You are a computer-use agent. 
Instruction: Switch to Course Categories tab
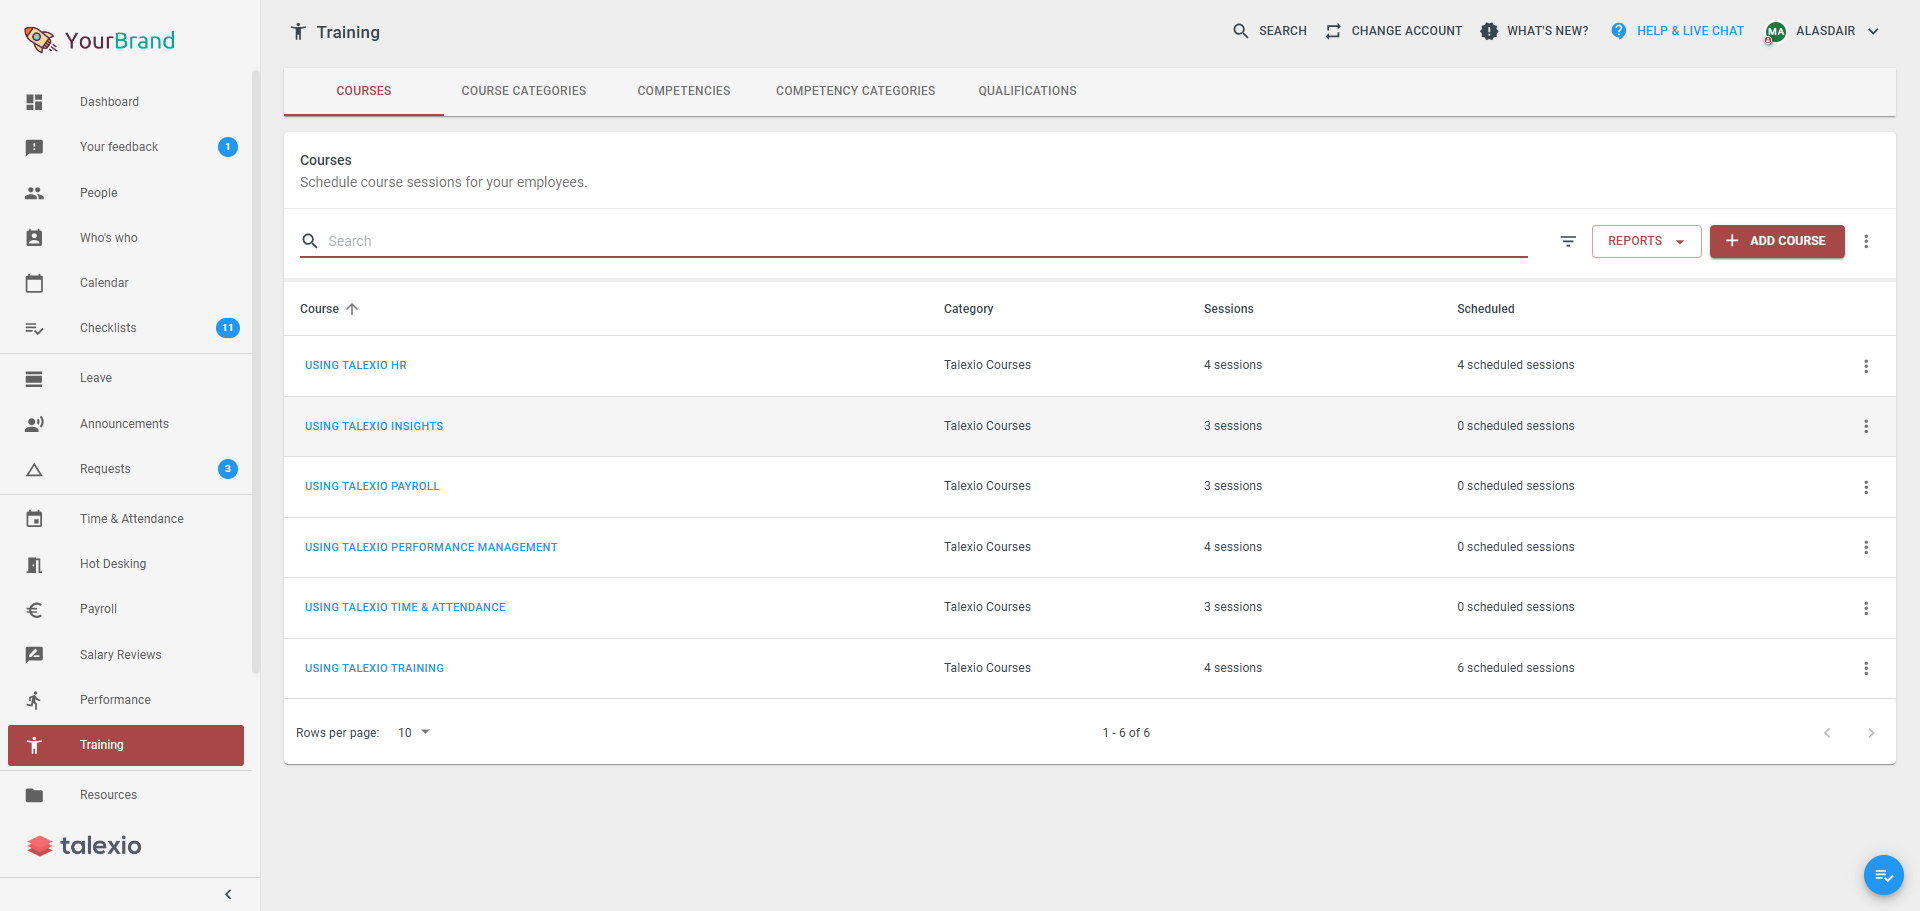coord(524,91)
